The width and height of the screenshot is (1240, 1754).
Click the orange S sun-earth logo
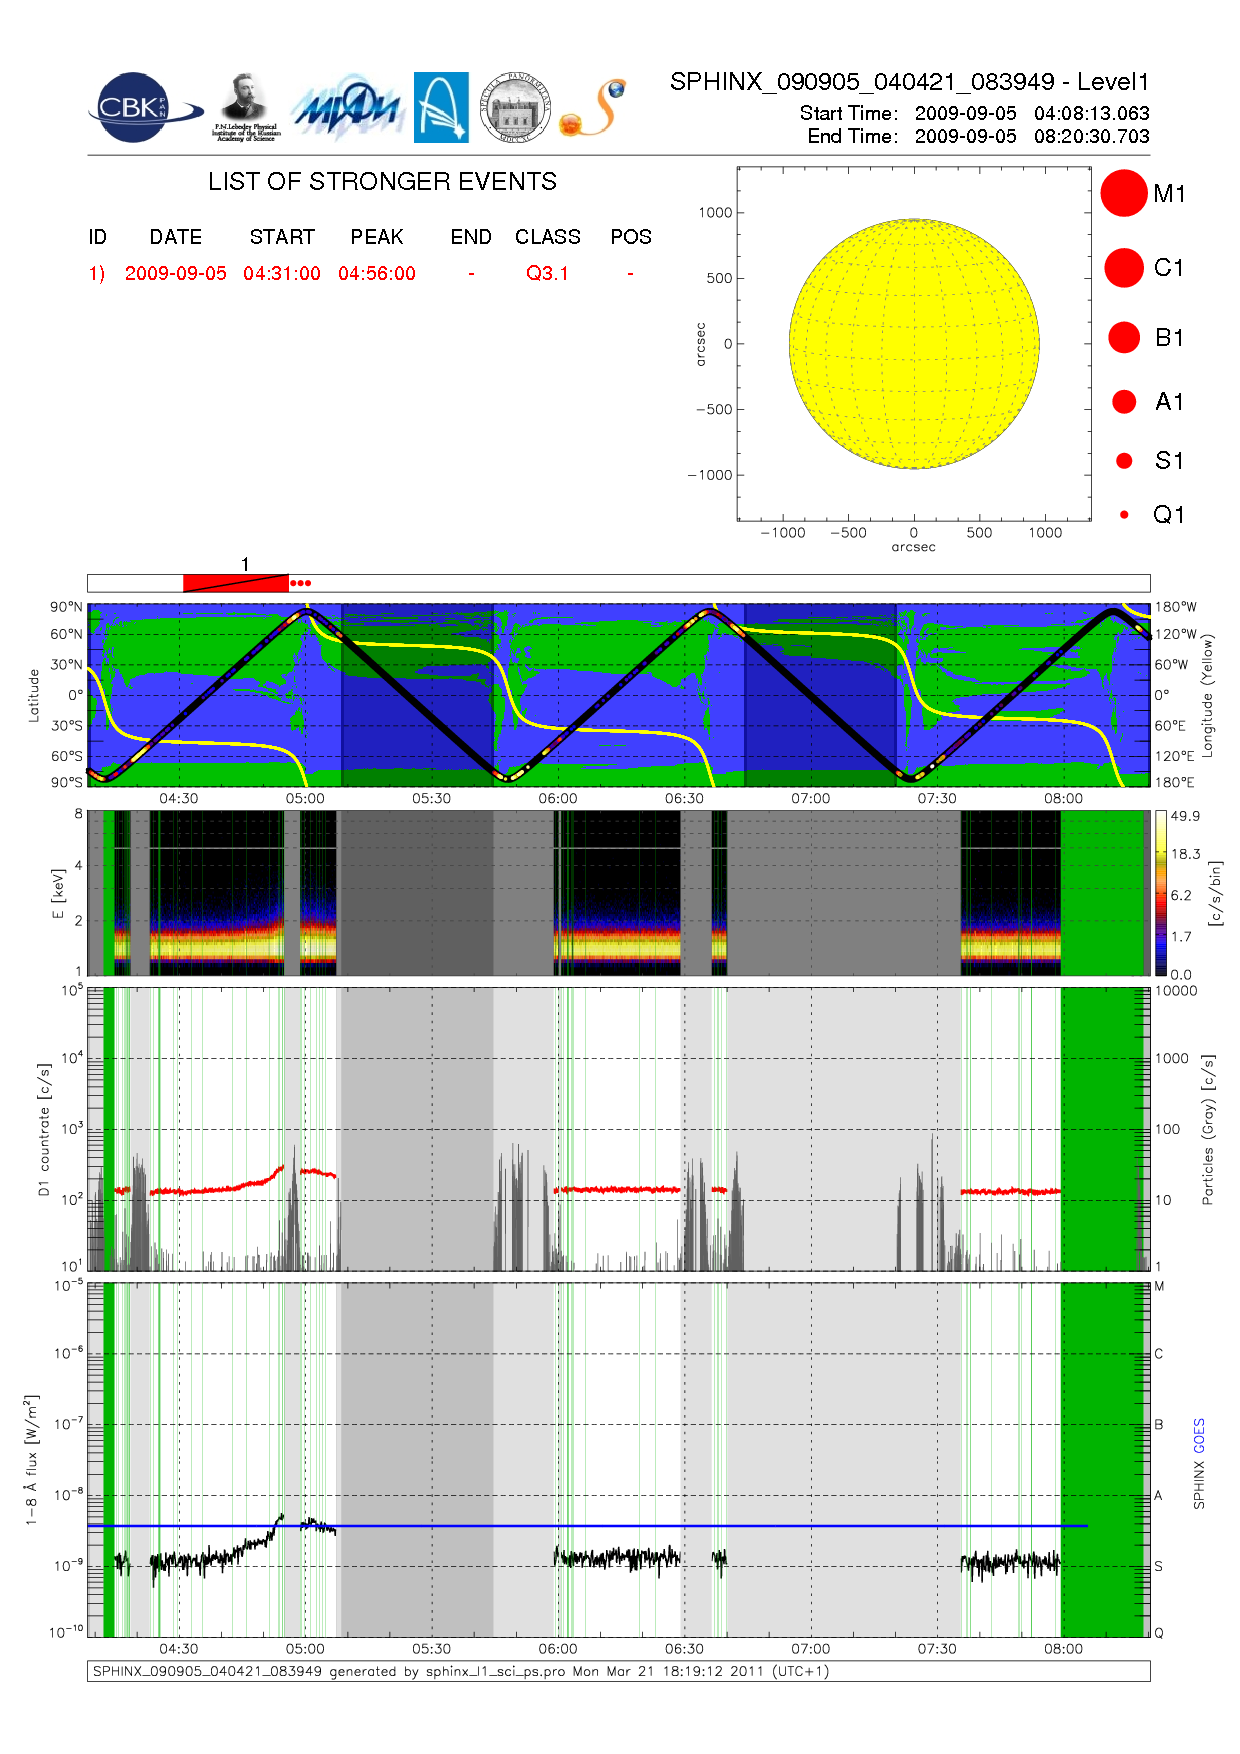coord(594,108)
